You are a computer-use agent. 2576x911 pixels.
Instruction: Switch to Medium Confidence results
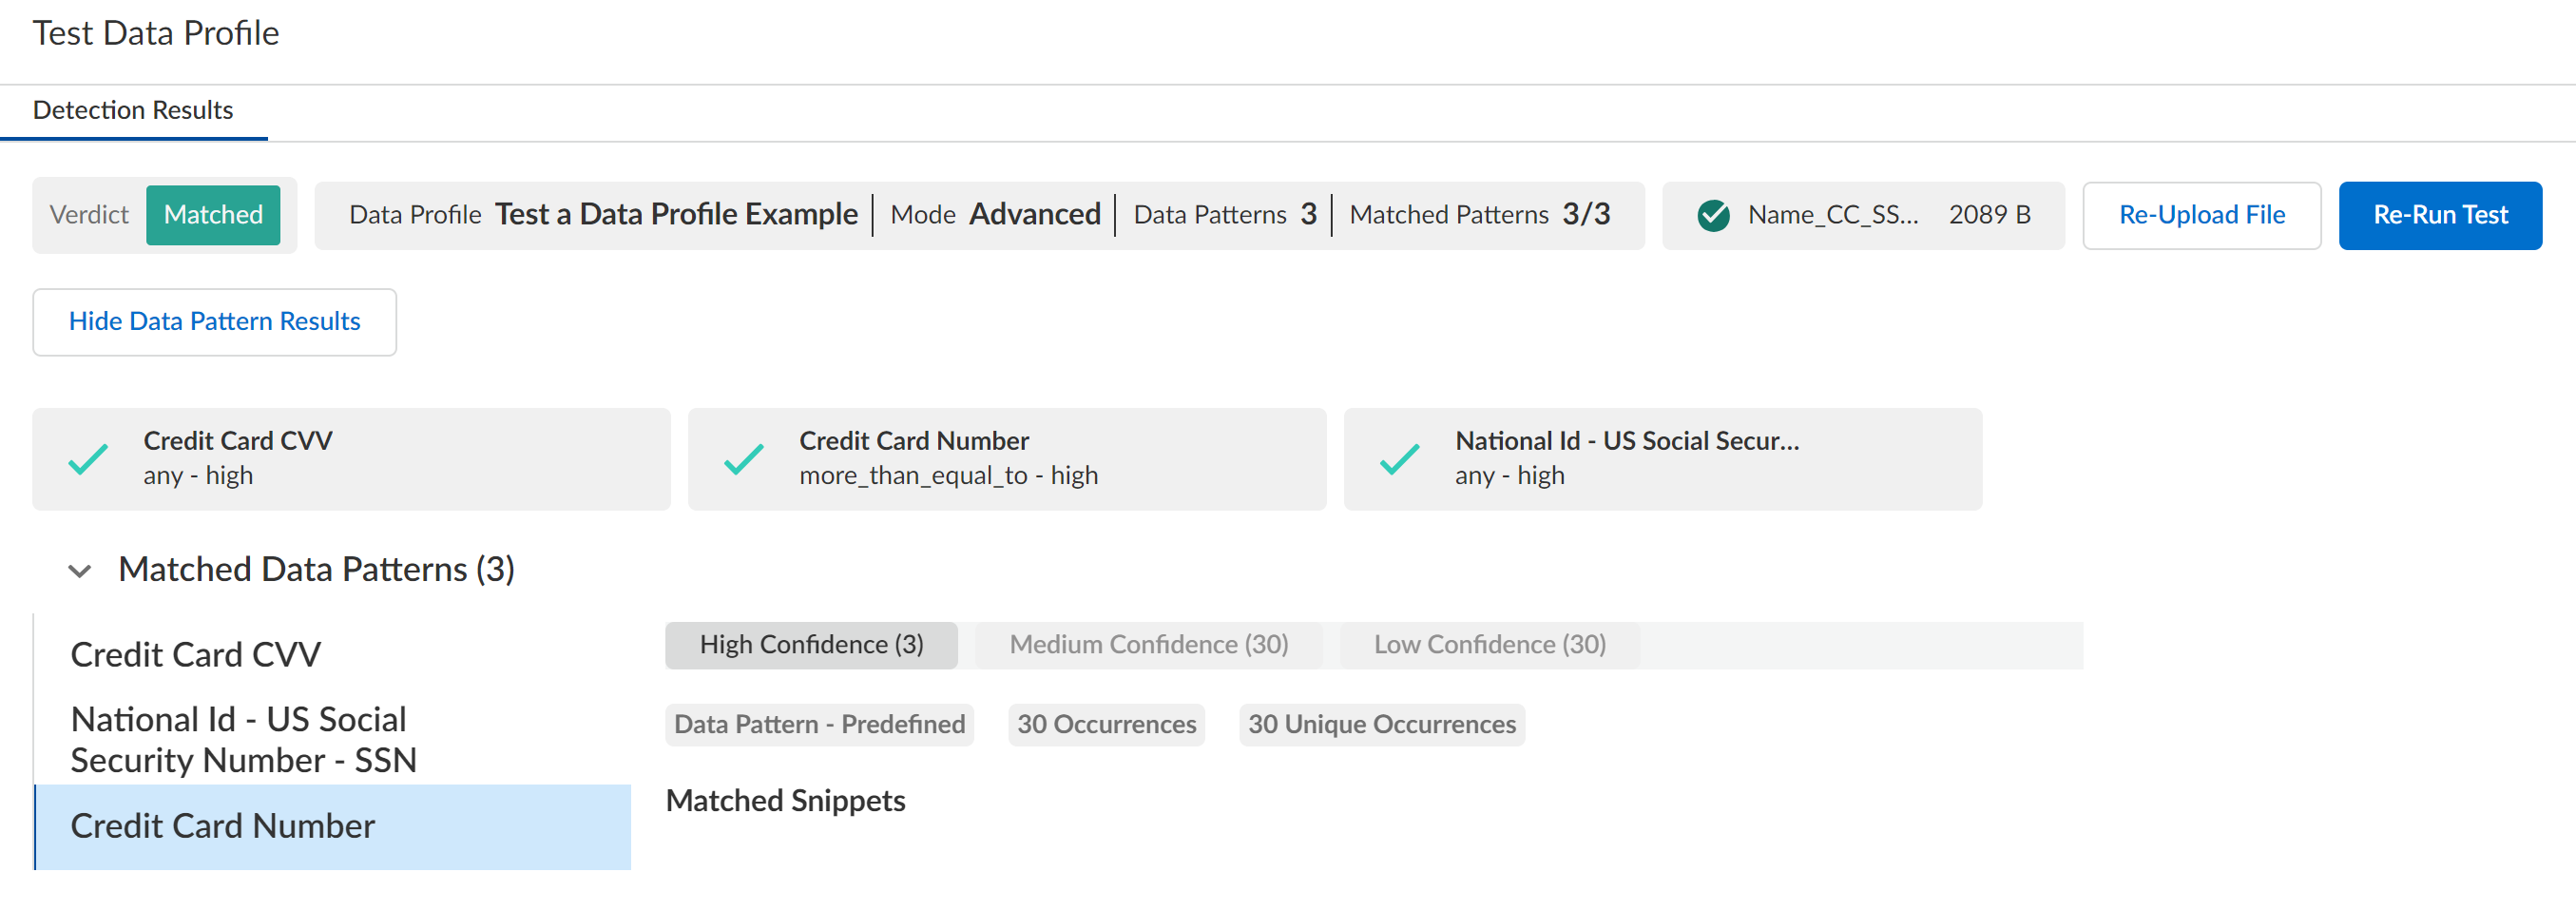tap(1148, 645)
